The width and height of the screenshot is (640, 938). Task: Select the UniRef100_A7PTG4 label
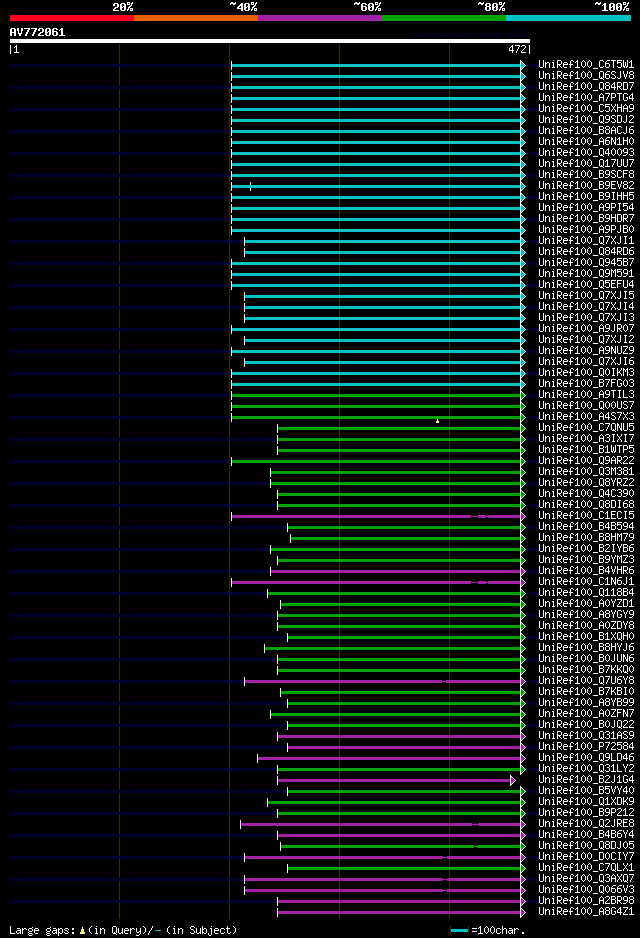[x=586, y=97]
